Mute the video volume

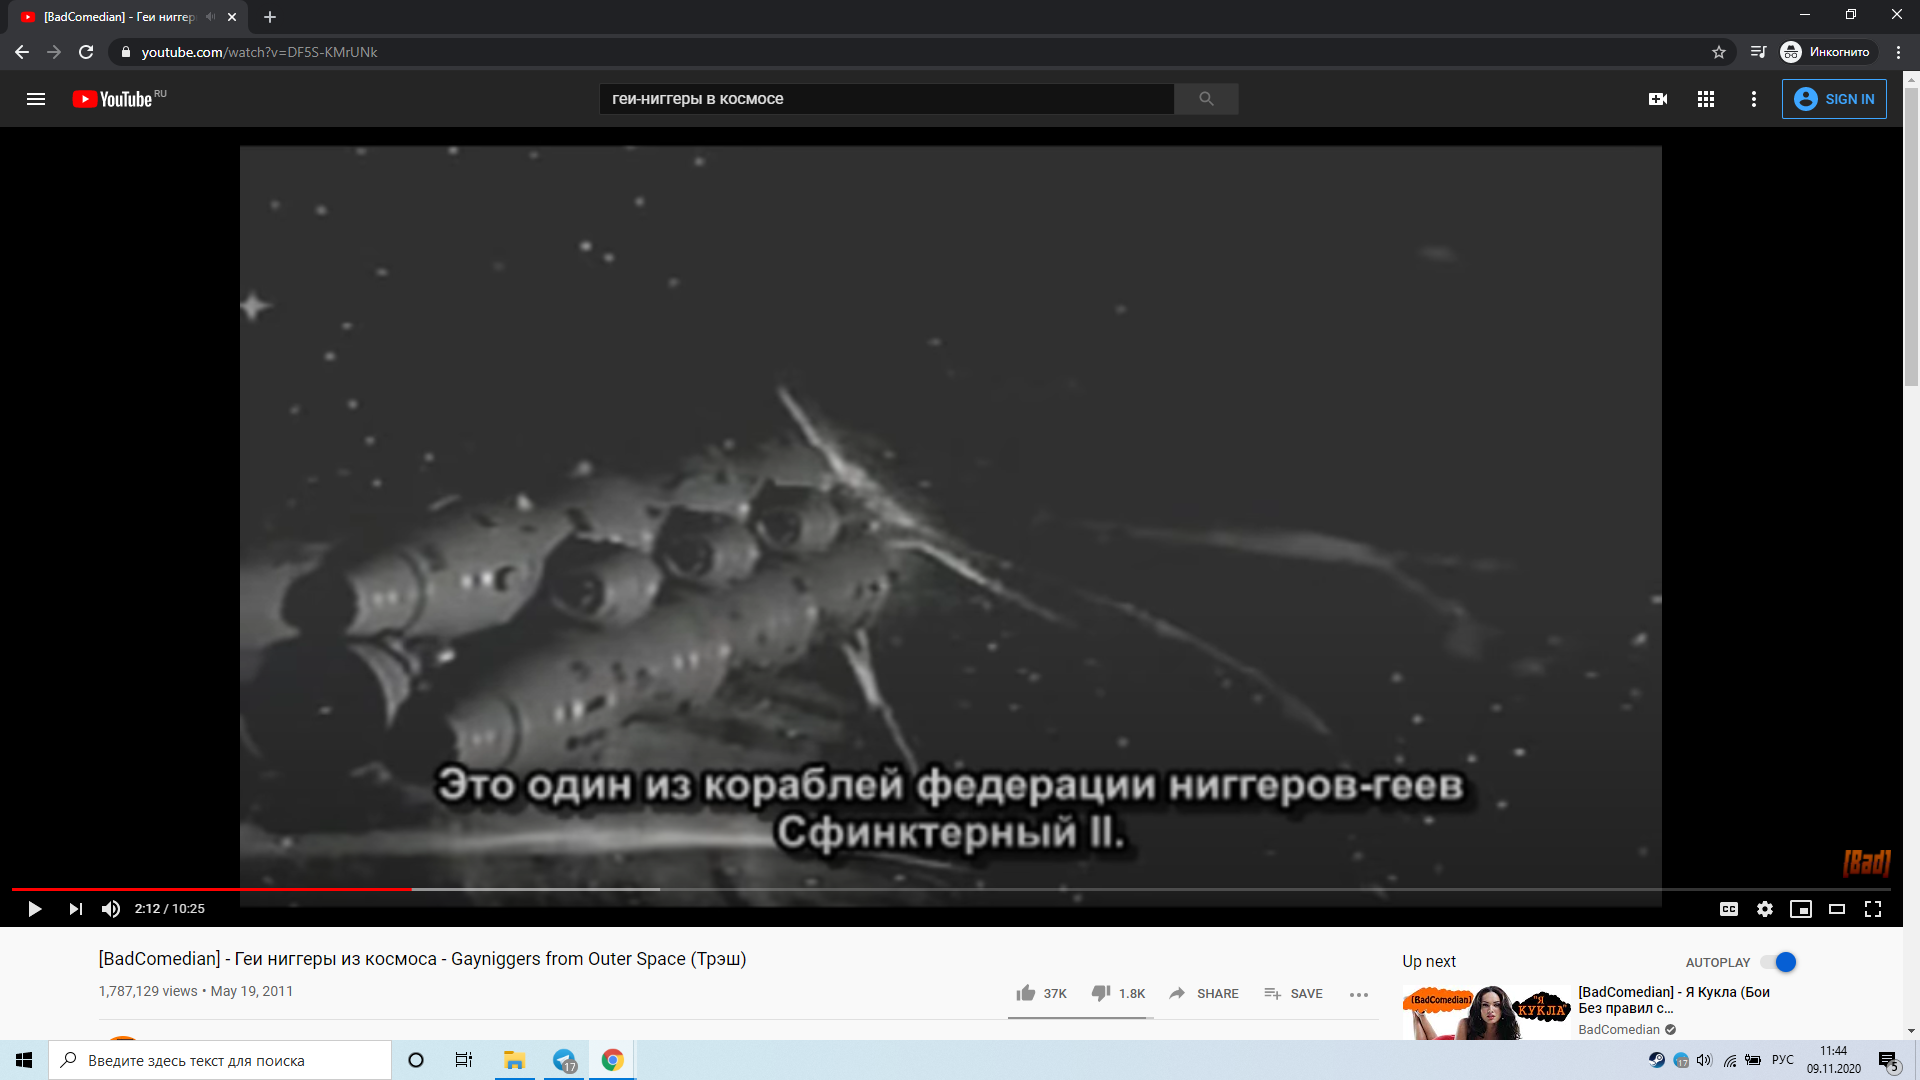click(111, 909)
